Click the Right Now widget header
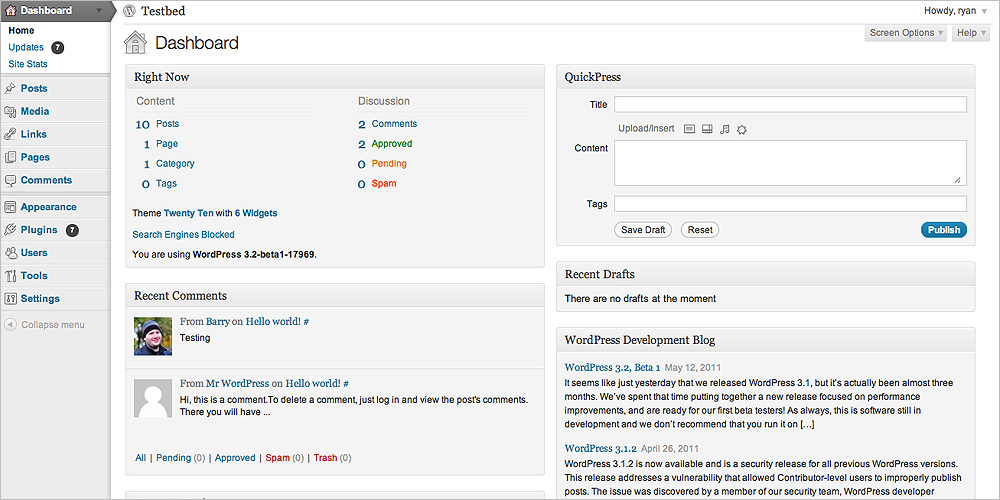Screen dimensions: 1000x500 tap(335, 77)
